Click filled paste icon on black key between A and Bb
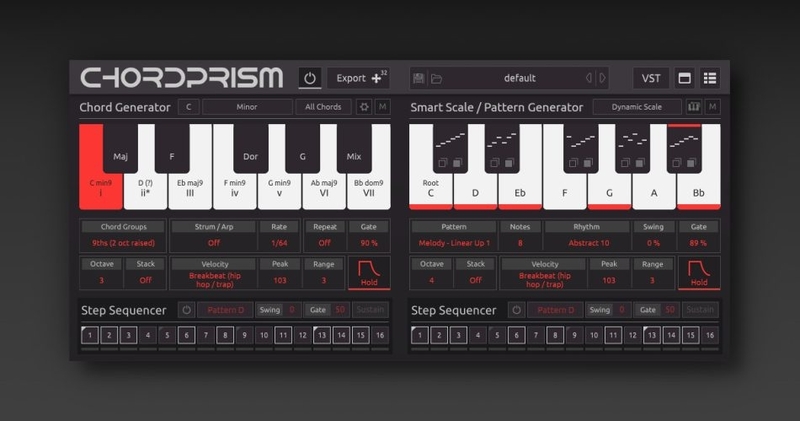Screen dimensions: 800x421 coord(691,163)
